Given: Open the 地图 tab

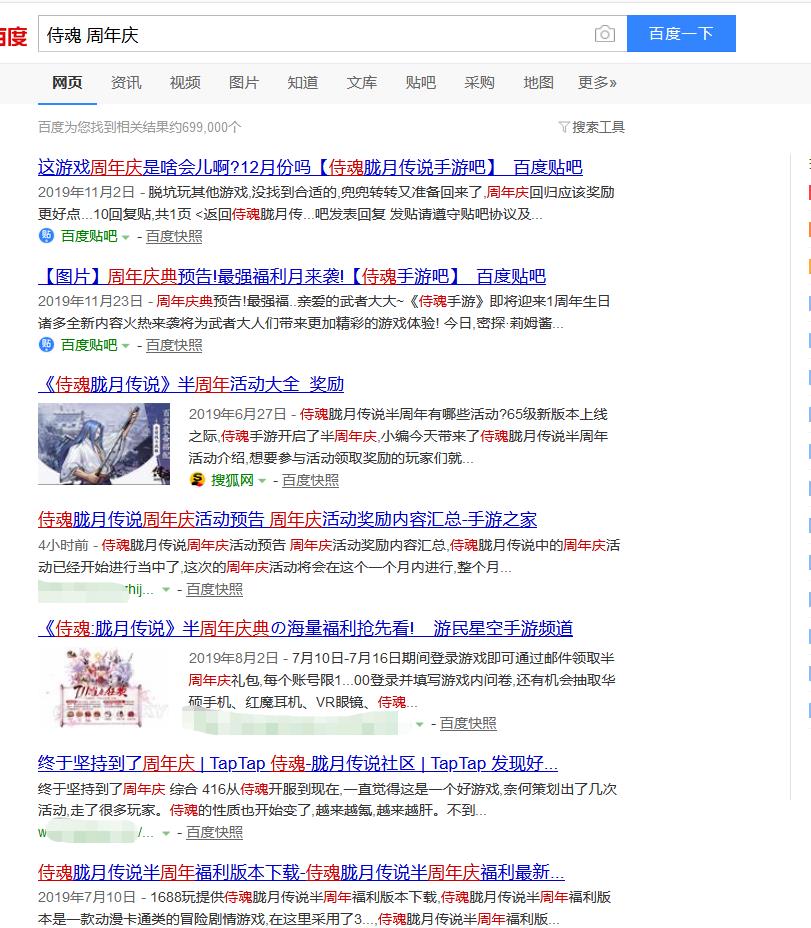Looking at the screenshot, I should [x=538, y=83].
